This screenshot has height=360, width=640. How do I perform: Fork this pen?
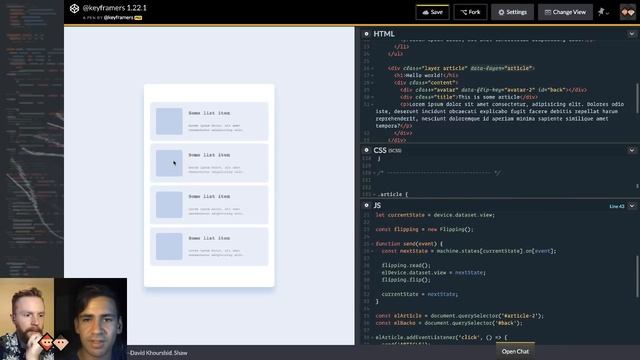[470, 12]
